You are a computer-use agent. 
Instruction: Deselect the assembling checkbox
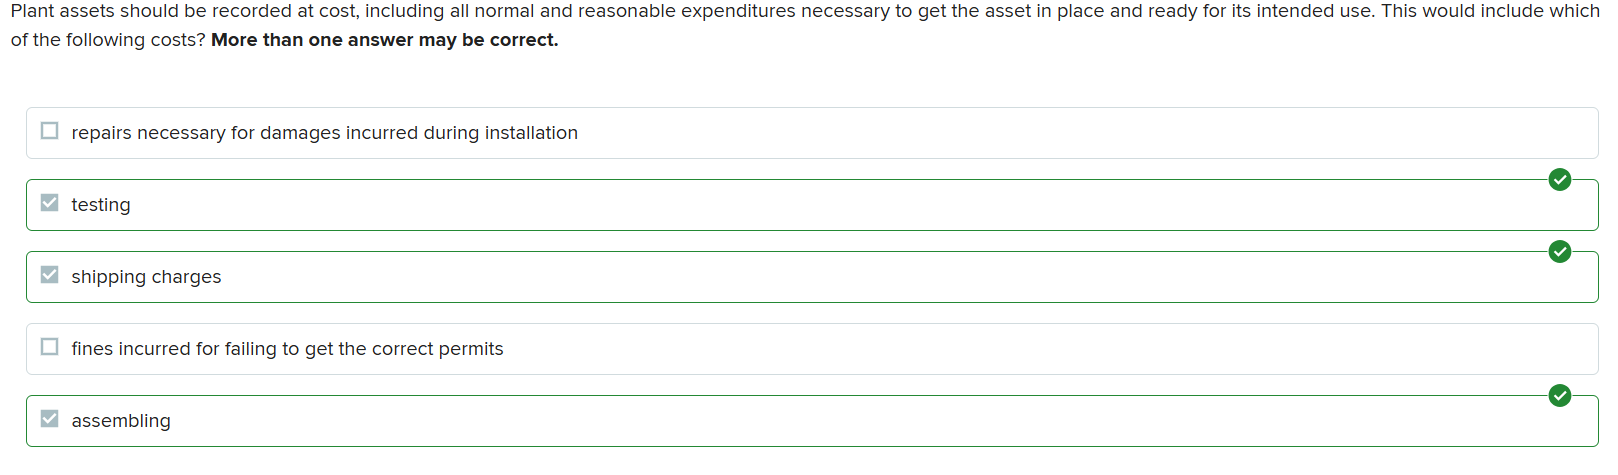point(50,419)
